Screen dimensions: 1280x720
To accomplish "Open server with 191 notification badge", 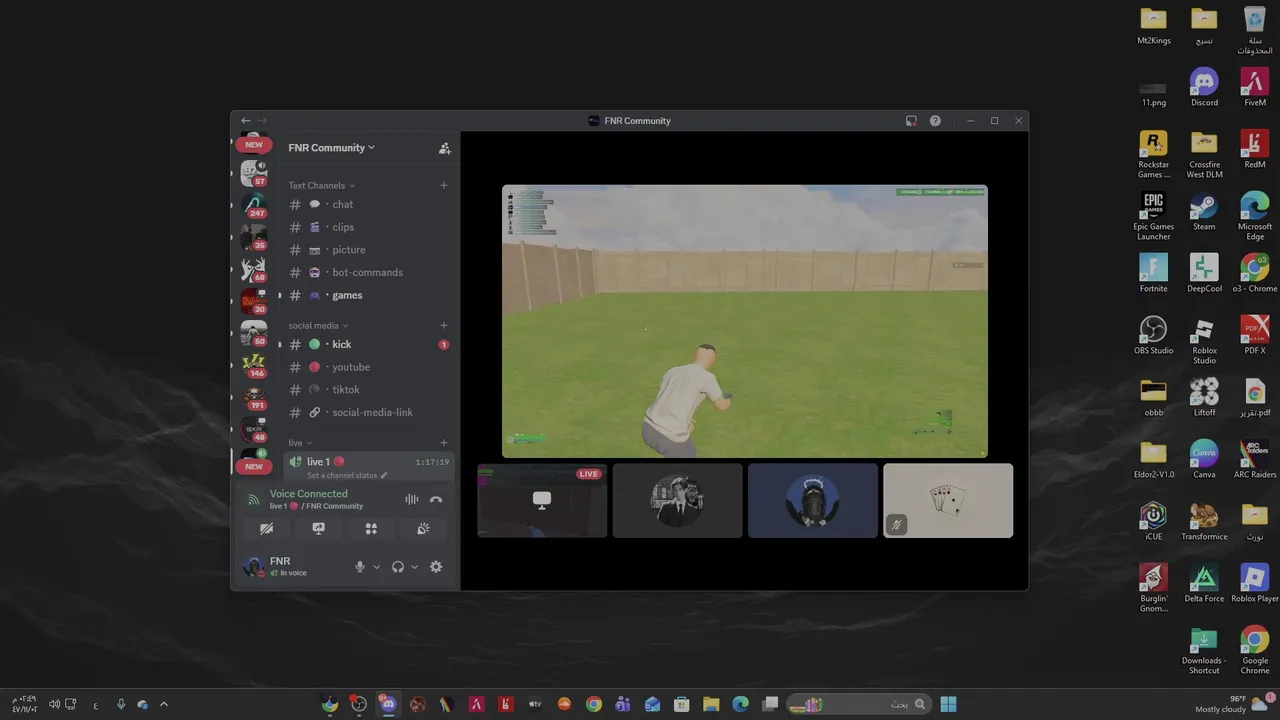I will (254, 398).
